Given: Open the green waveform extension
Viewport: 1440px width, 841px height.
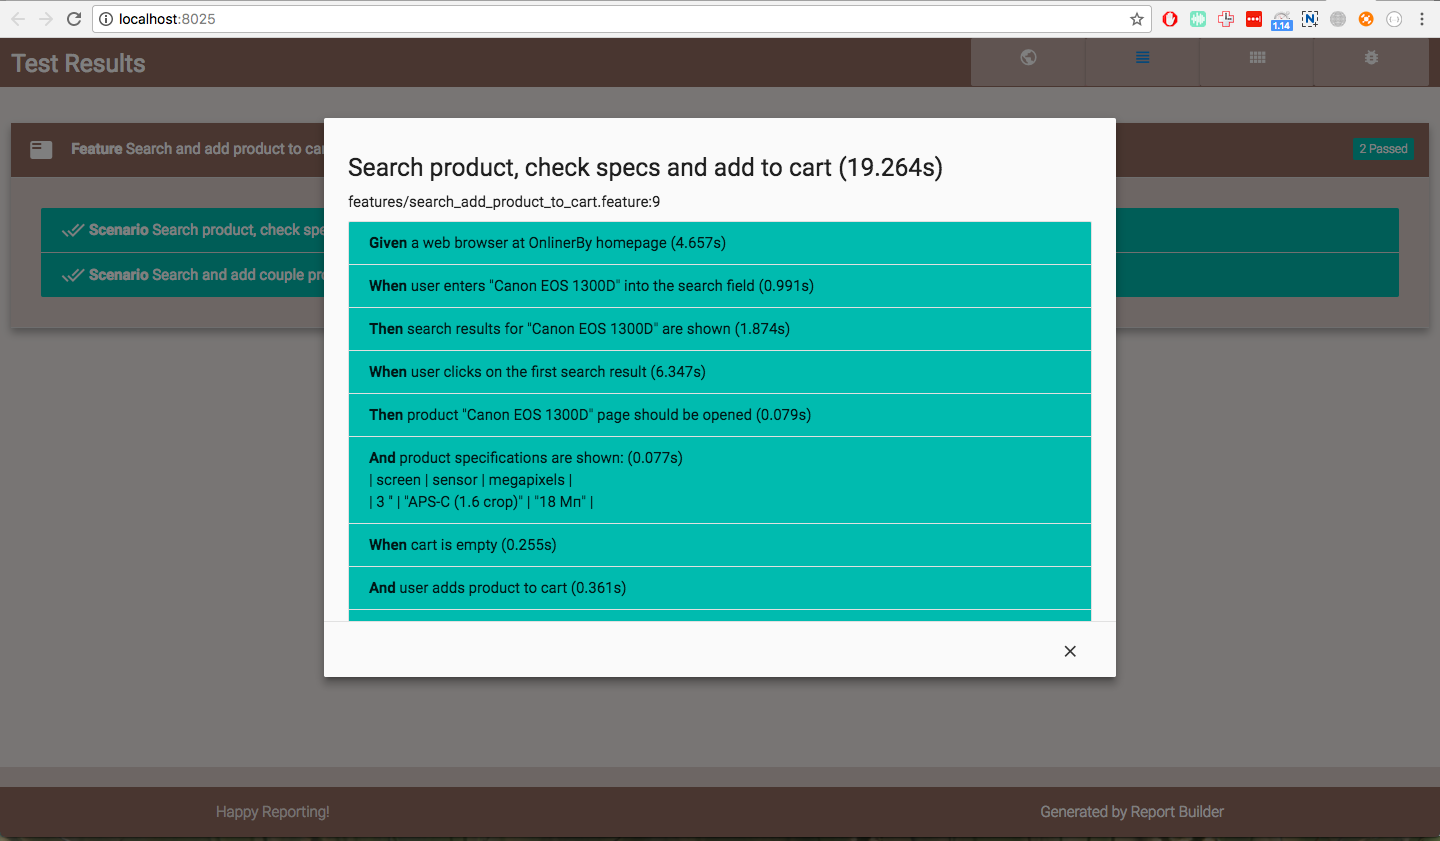Looking at the screenshot, I should click(x=1198, y=19).
